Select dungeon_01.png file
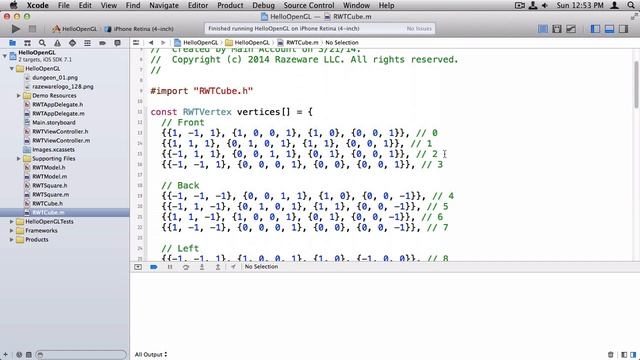The height and width of the screenshot is (360, 640). (x=55, y=78)
